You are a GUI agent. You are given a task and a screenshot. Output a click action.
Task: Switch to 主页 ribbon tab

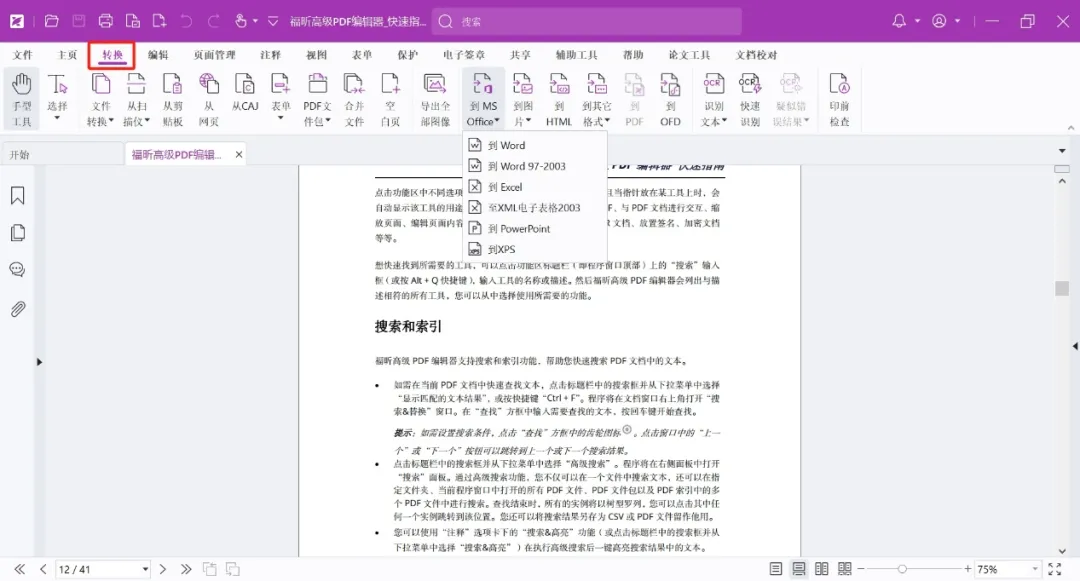point(67,55)
